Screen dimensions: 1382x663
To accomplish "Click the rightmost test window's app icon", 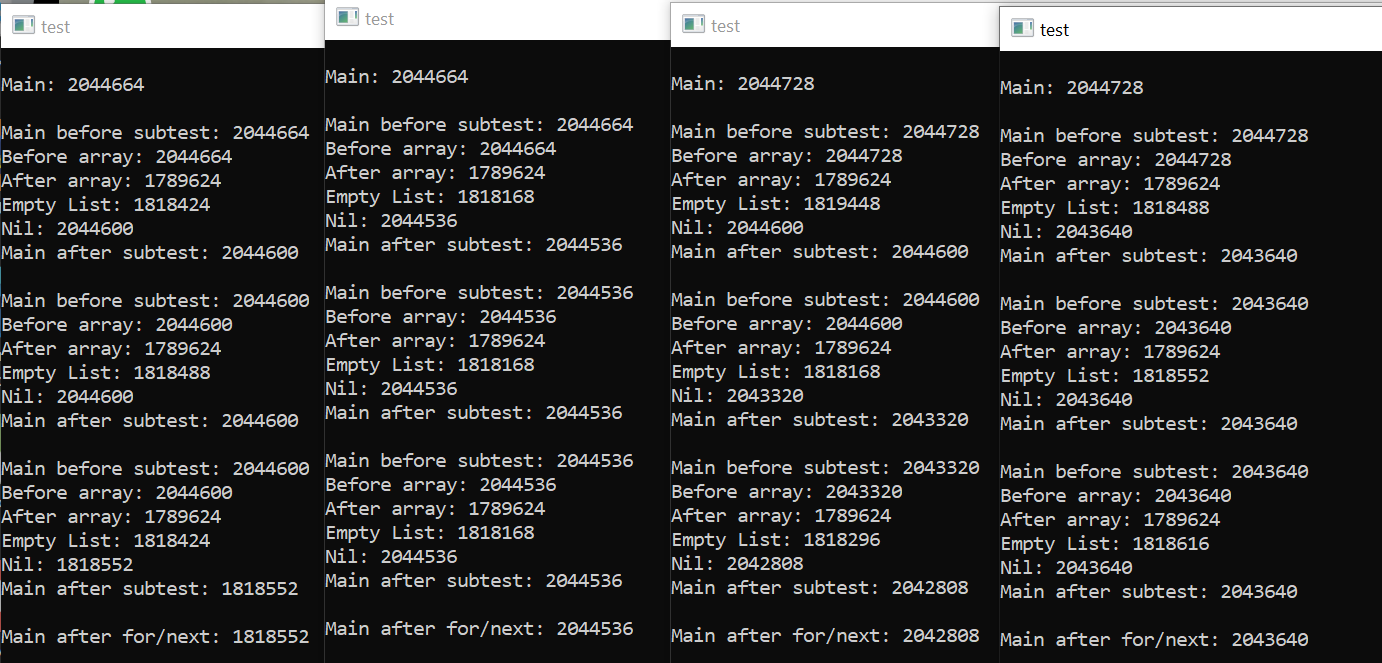I will [1022, 28].
